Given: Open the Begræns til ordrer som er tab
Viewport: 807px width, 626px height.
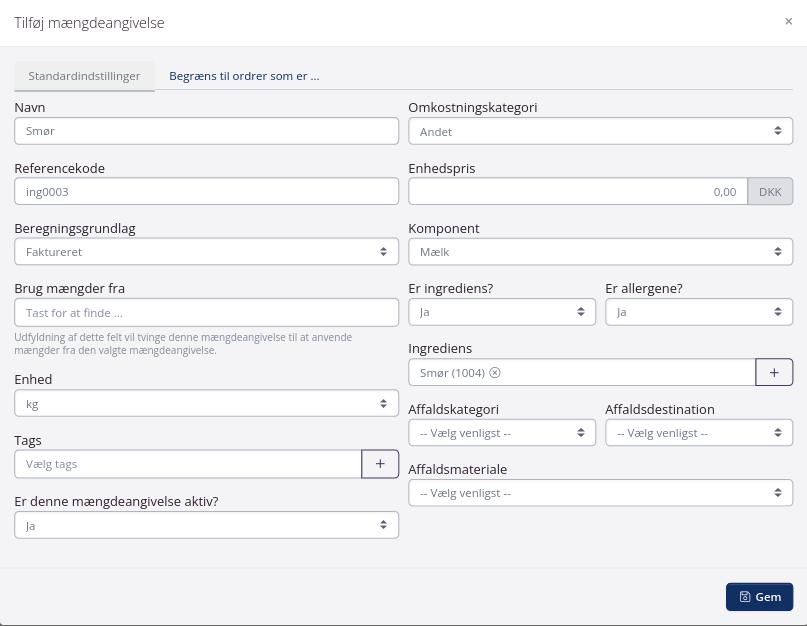Looking at the screenshot, I should click(x=244, y=76).
